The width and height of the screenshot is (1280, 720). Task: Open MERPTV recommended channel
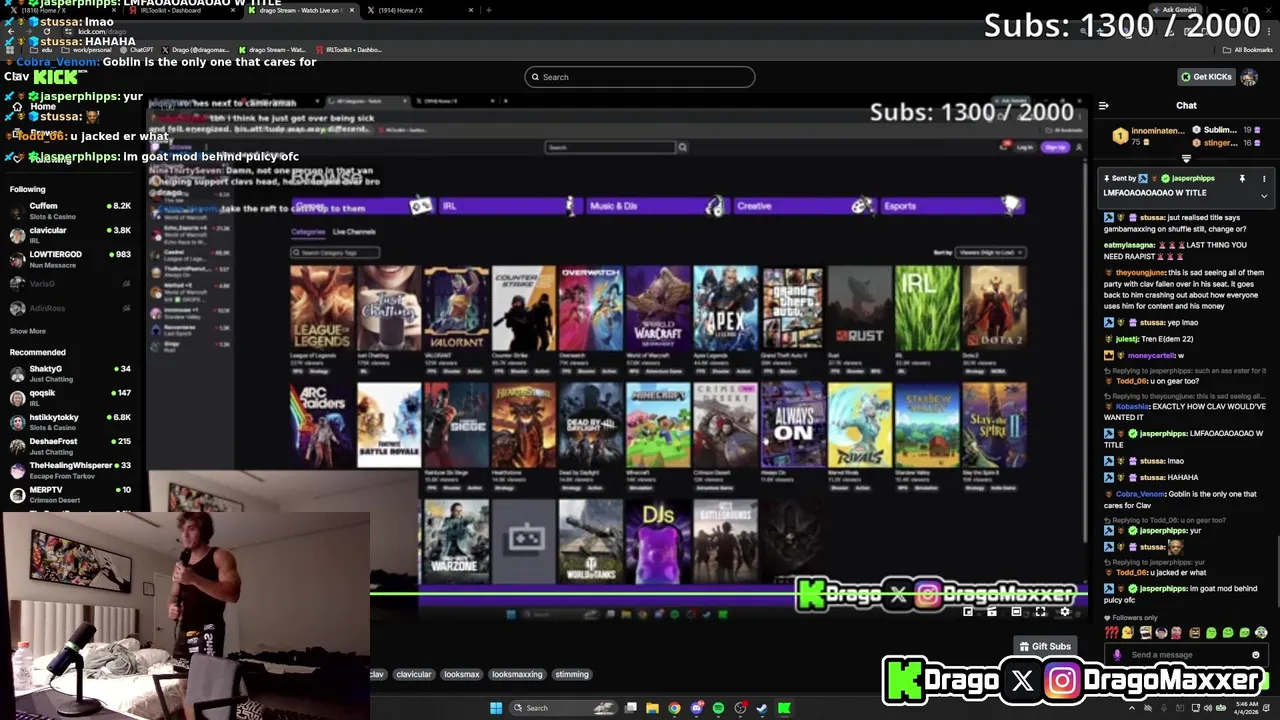[70, 494]
